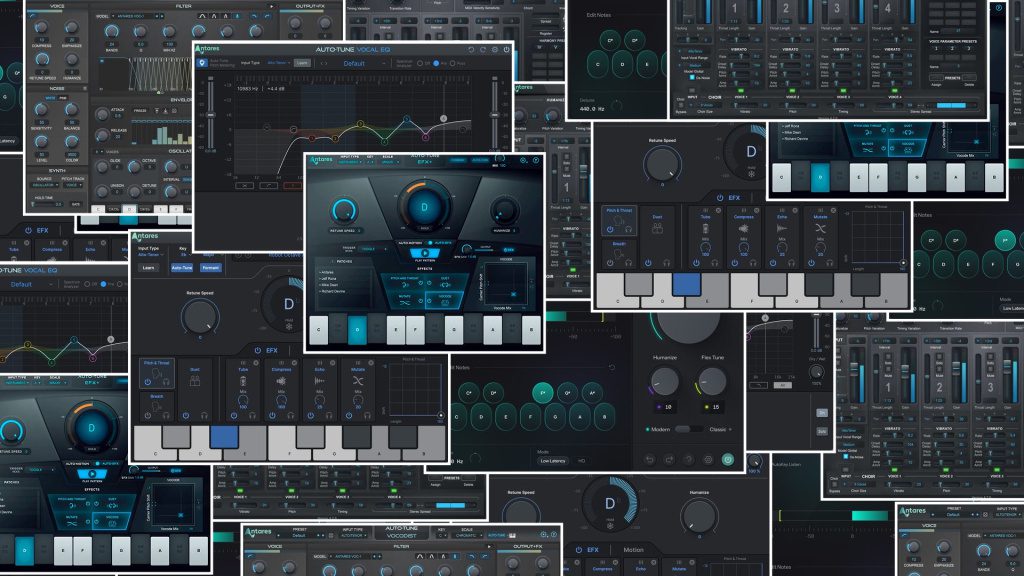Remove the Mutate effect with its X icon, left EFX rack
The width and height of the screenshot is (1024, 576).
click(x=370, y=362)
